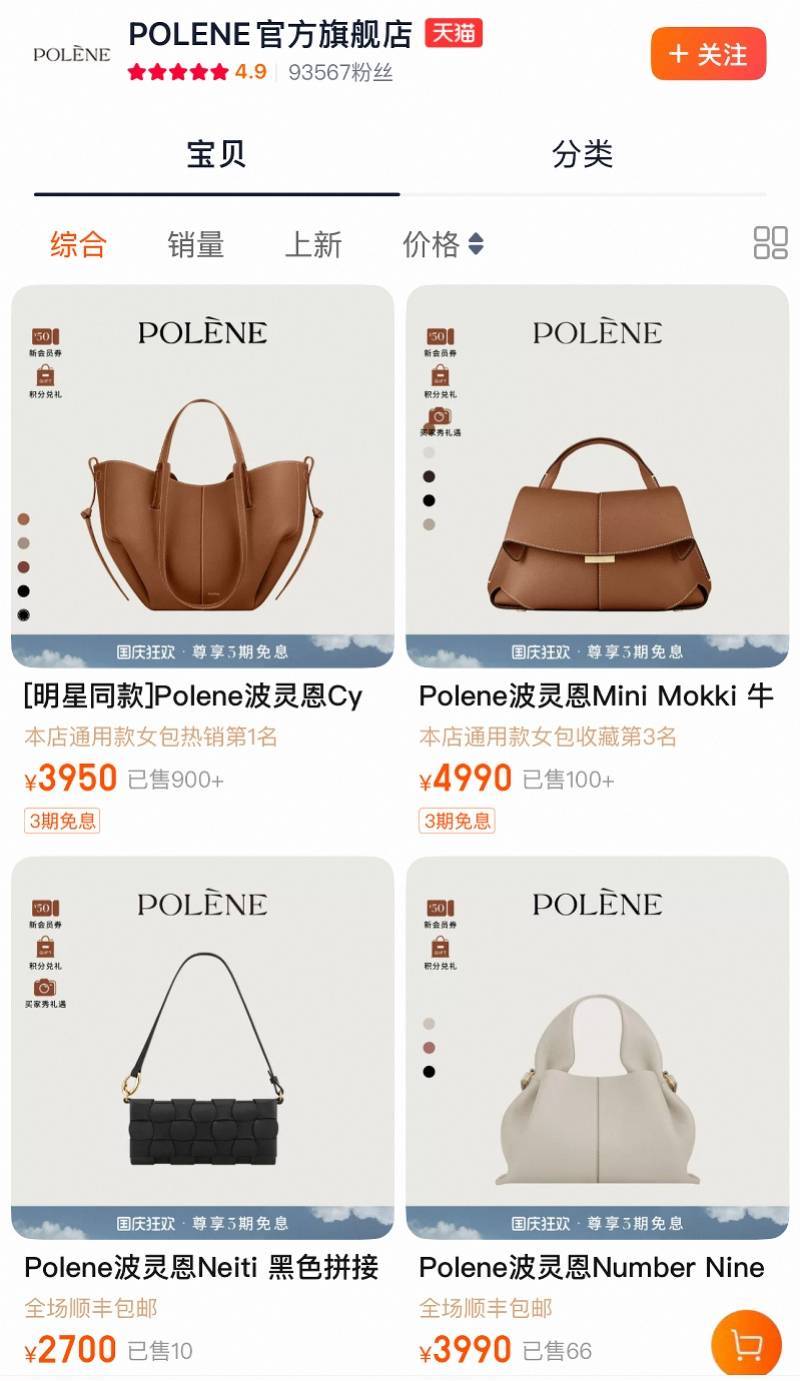Sort products by 上新
Screen dimensions: 800x1381
(313, 244)
